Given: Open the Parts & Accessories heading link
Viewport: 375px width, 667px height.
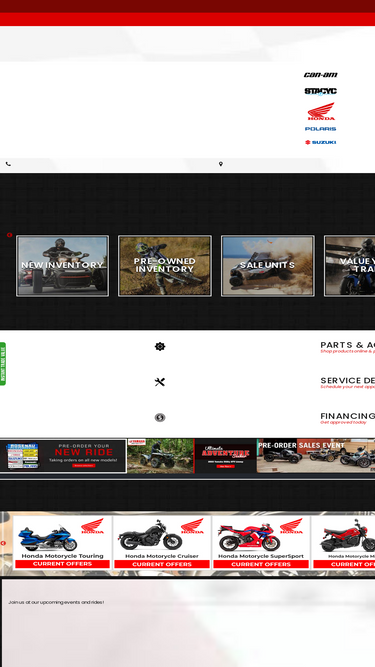Looking at the screenshot, I should pos(347,345).
